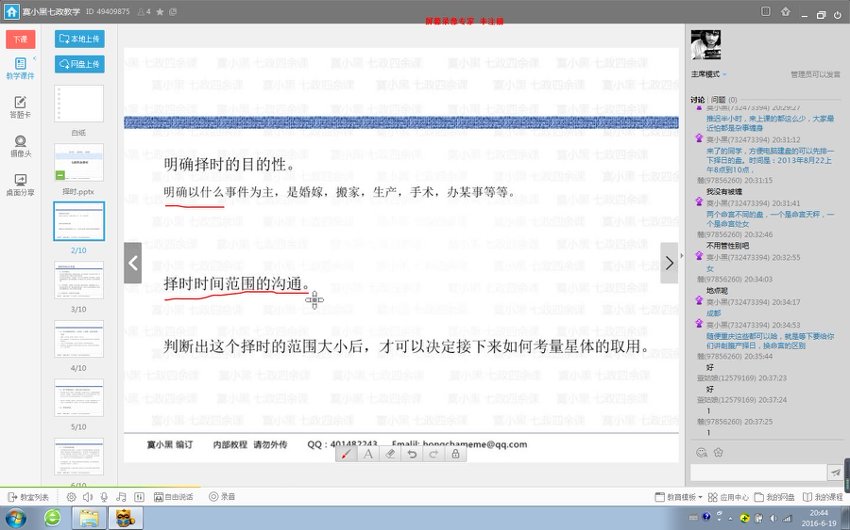The width and height of the screenshot is (850, 530).
Task: Select slide thumbnail 3/10
Action: point(79,280)
